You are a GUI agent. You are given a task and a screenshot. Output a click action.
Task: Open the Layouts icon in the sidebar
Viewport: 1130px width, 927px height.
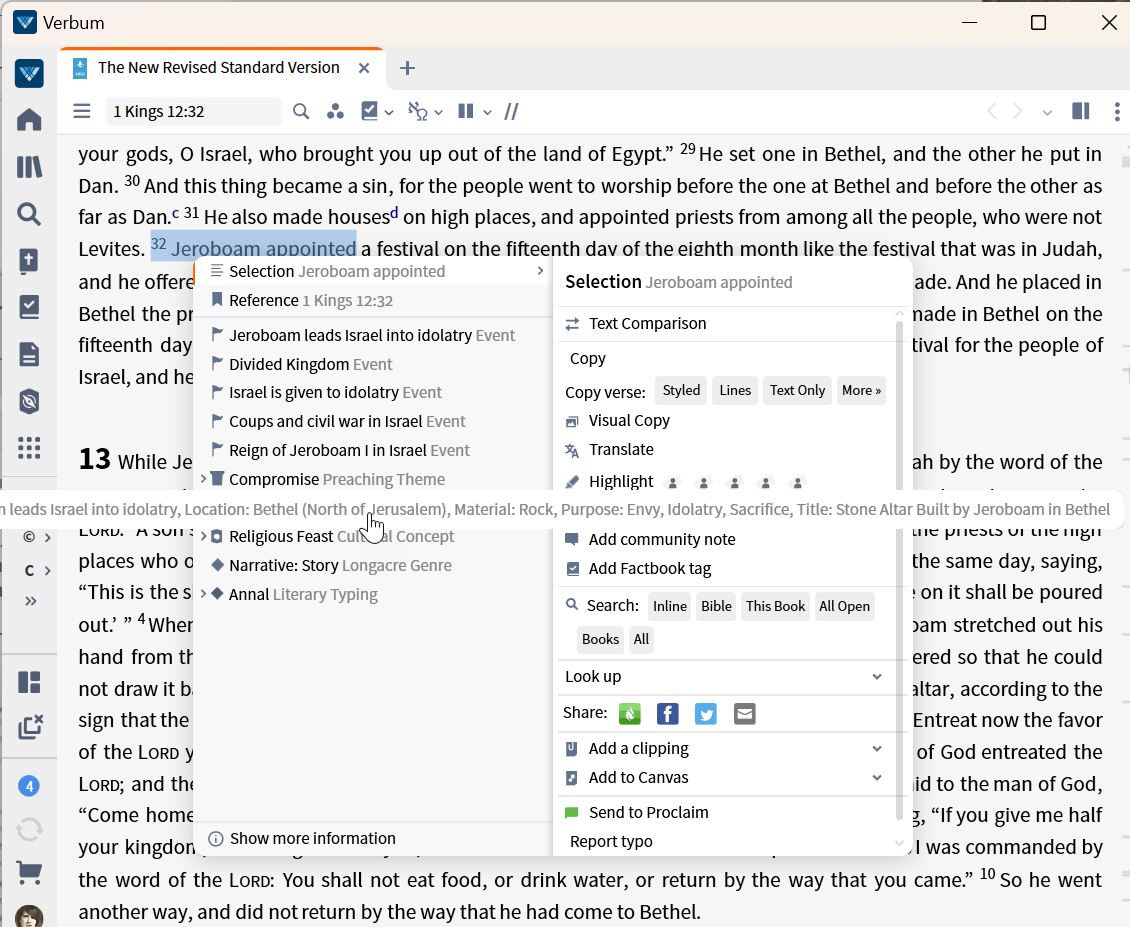click(29, 682)
